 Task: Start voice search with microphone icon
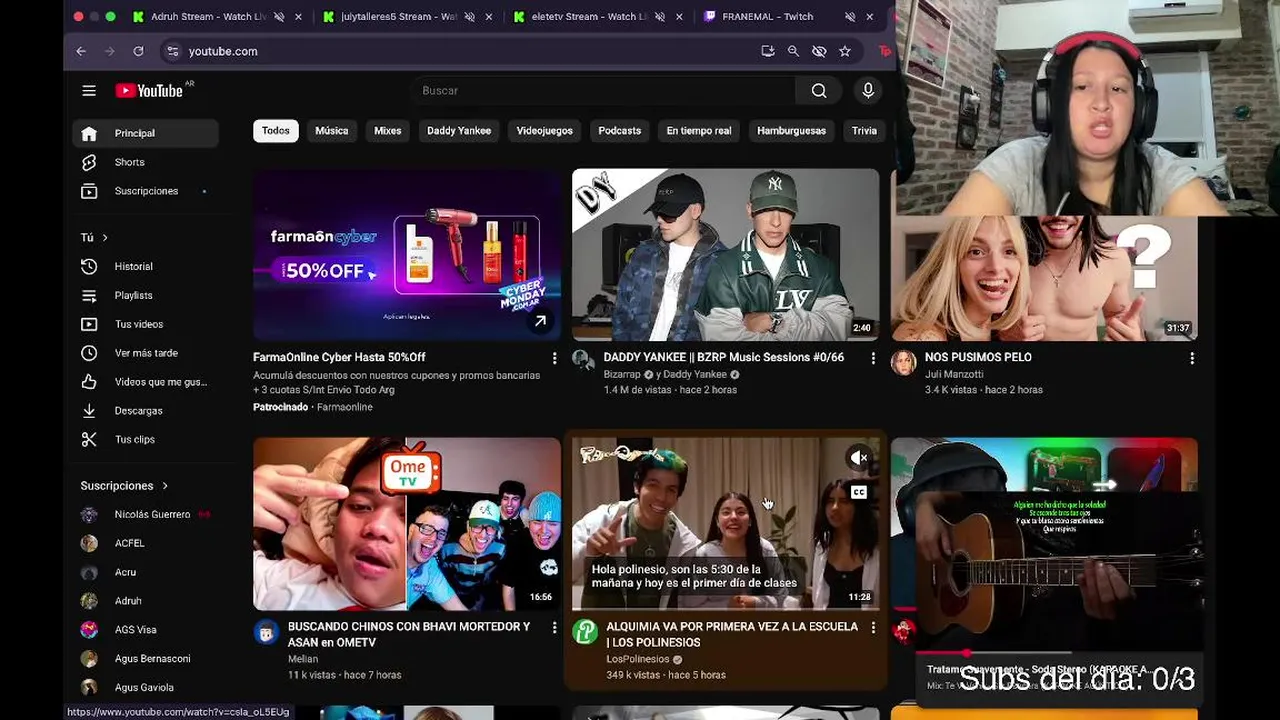click(x=868, y=91)
